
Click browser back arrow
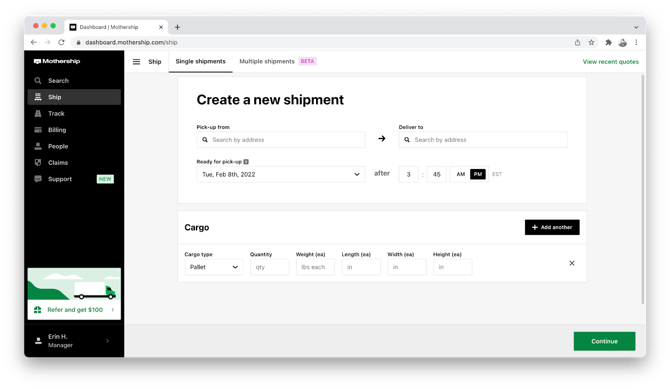(x=34, y=42)
